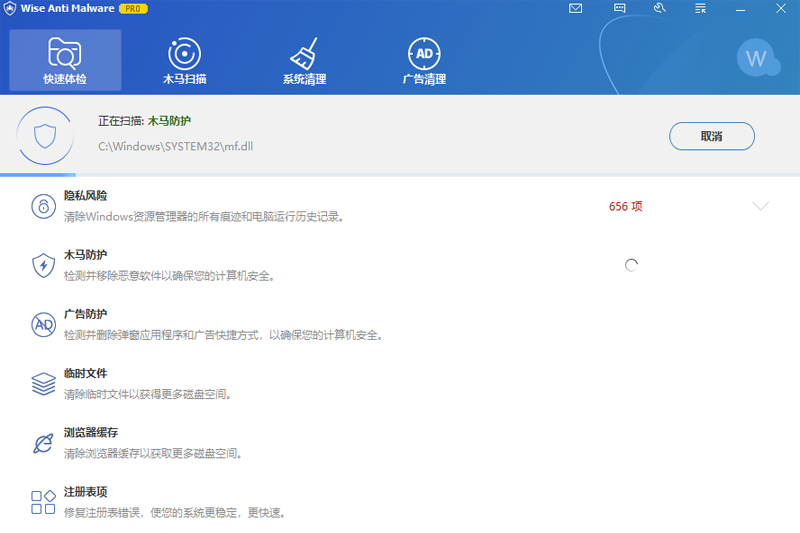
Task: Click the 取消 cancel scan button
Action: [x=712, y=136]
